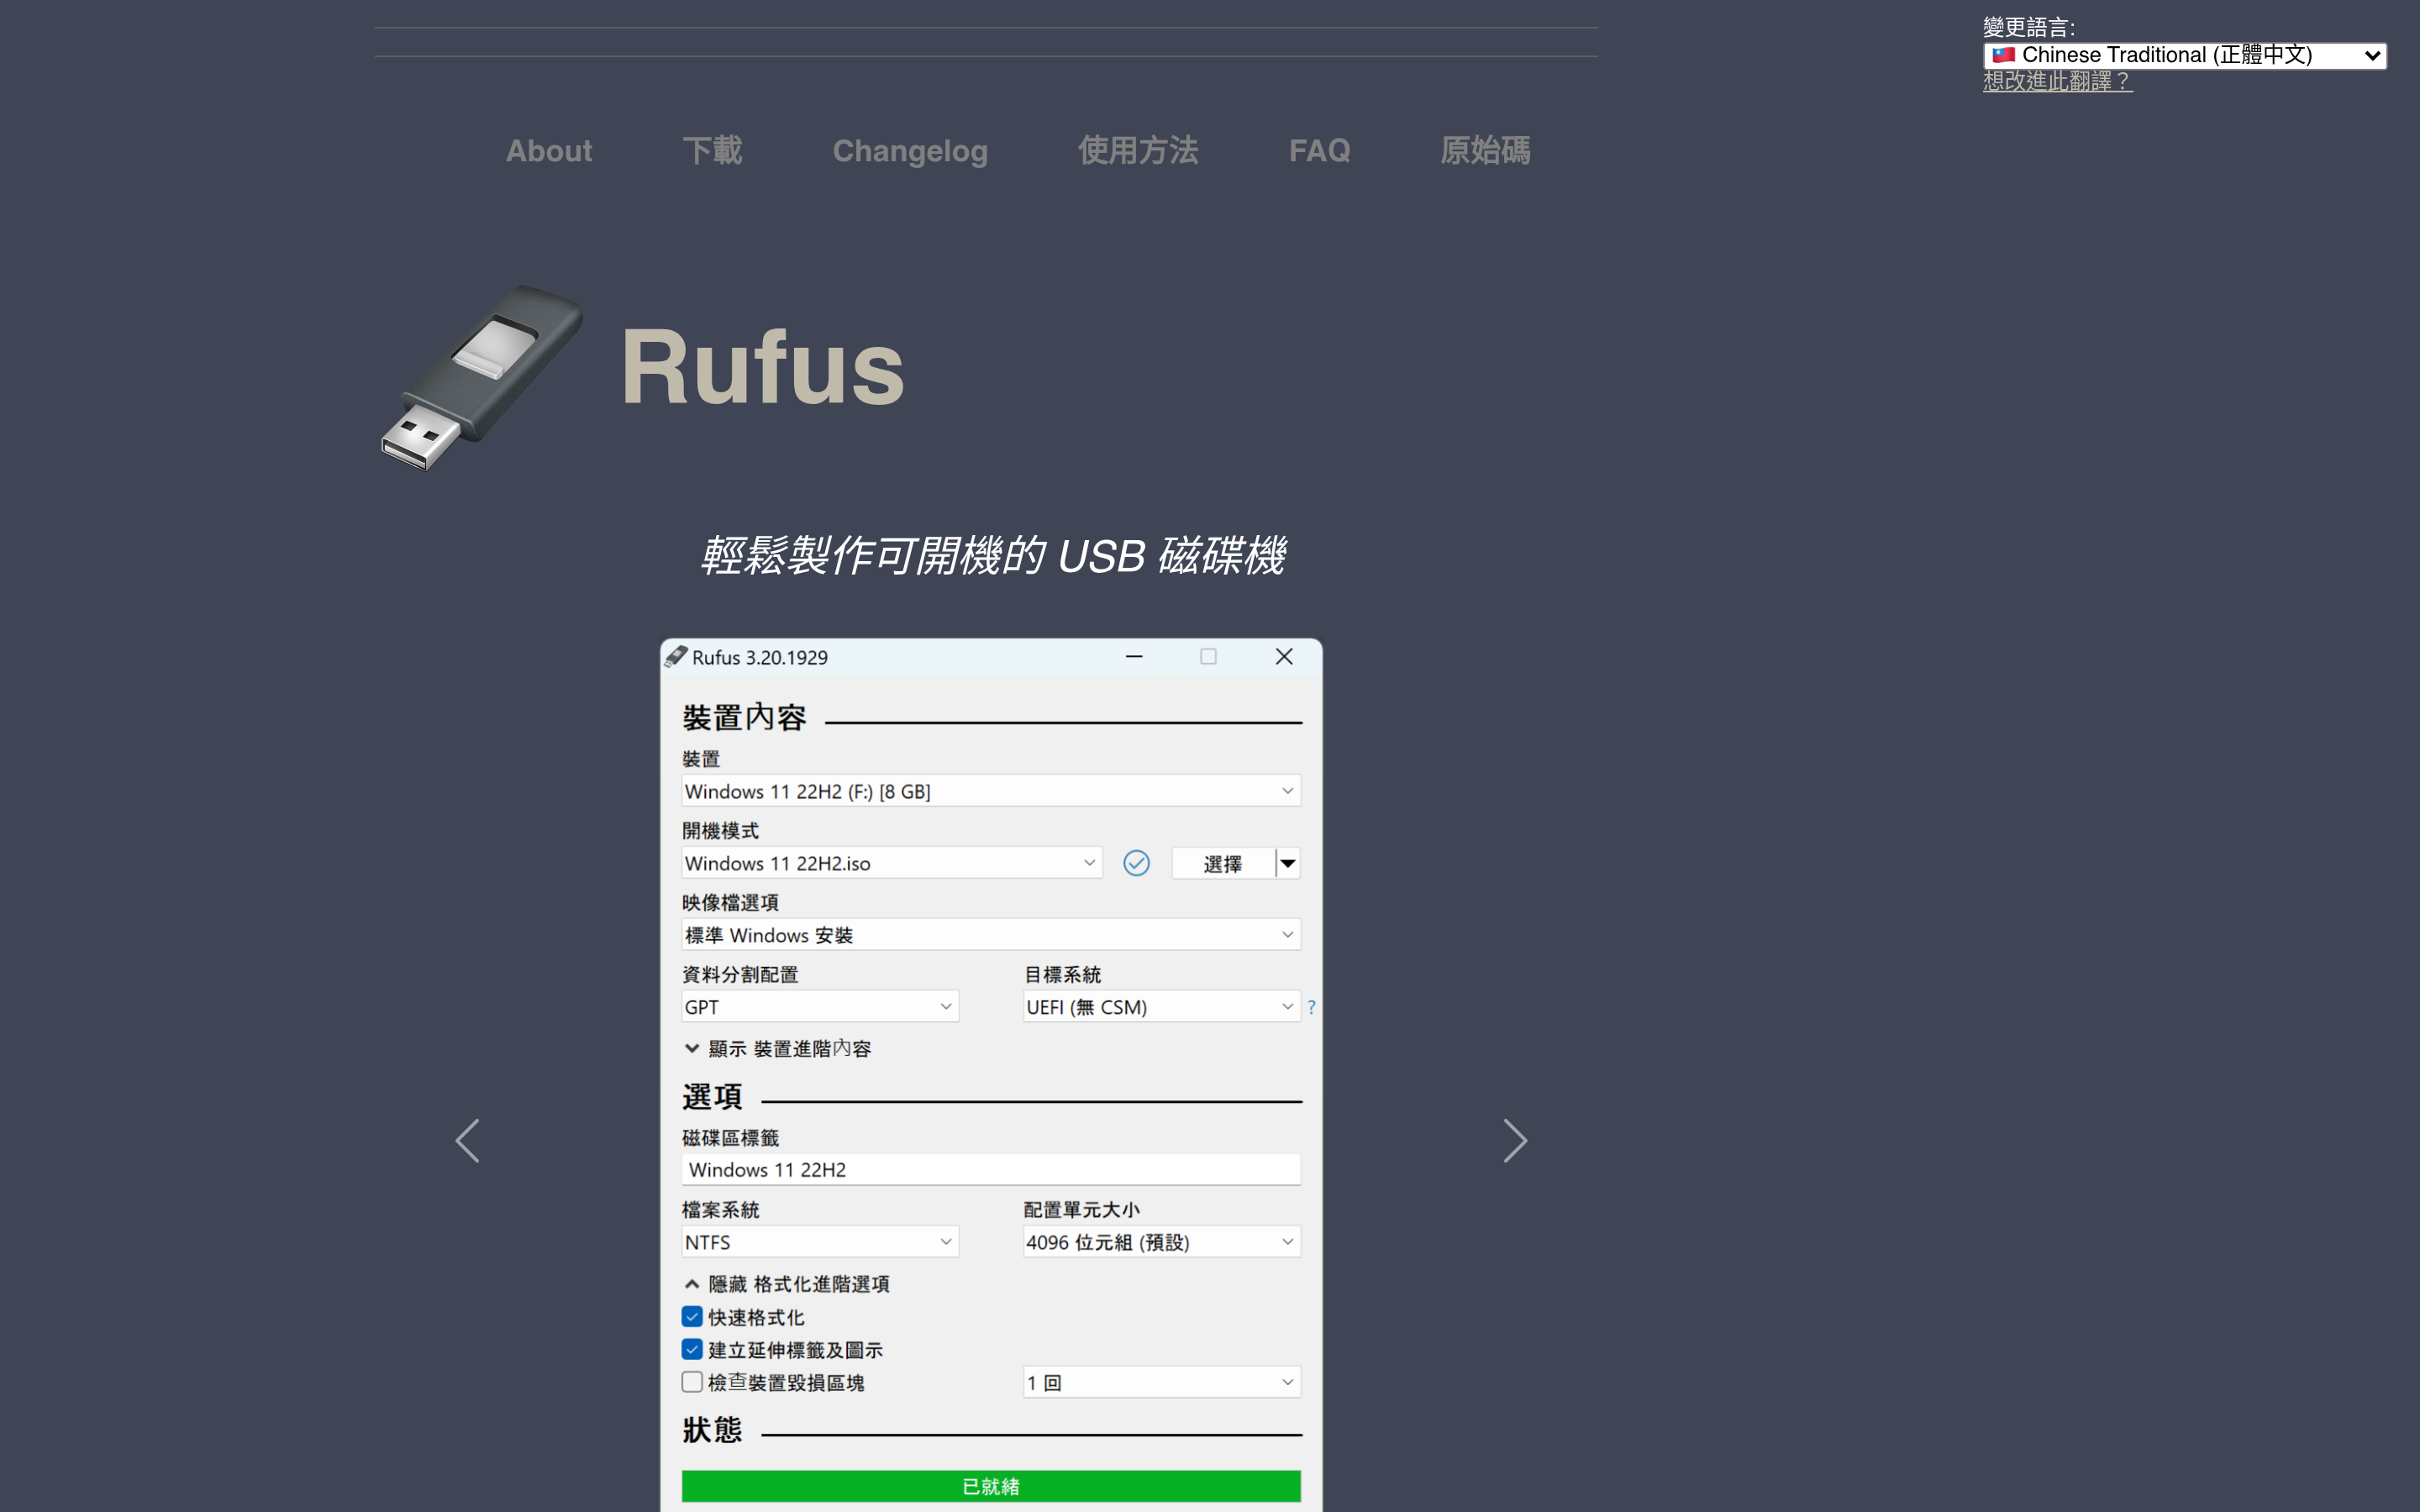Open the 裝置 device dropdown
The width and height of the screenshot is (2420, 1512).
pos(991,791)
